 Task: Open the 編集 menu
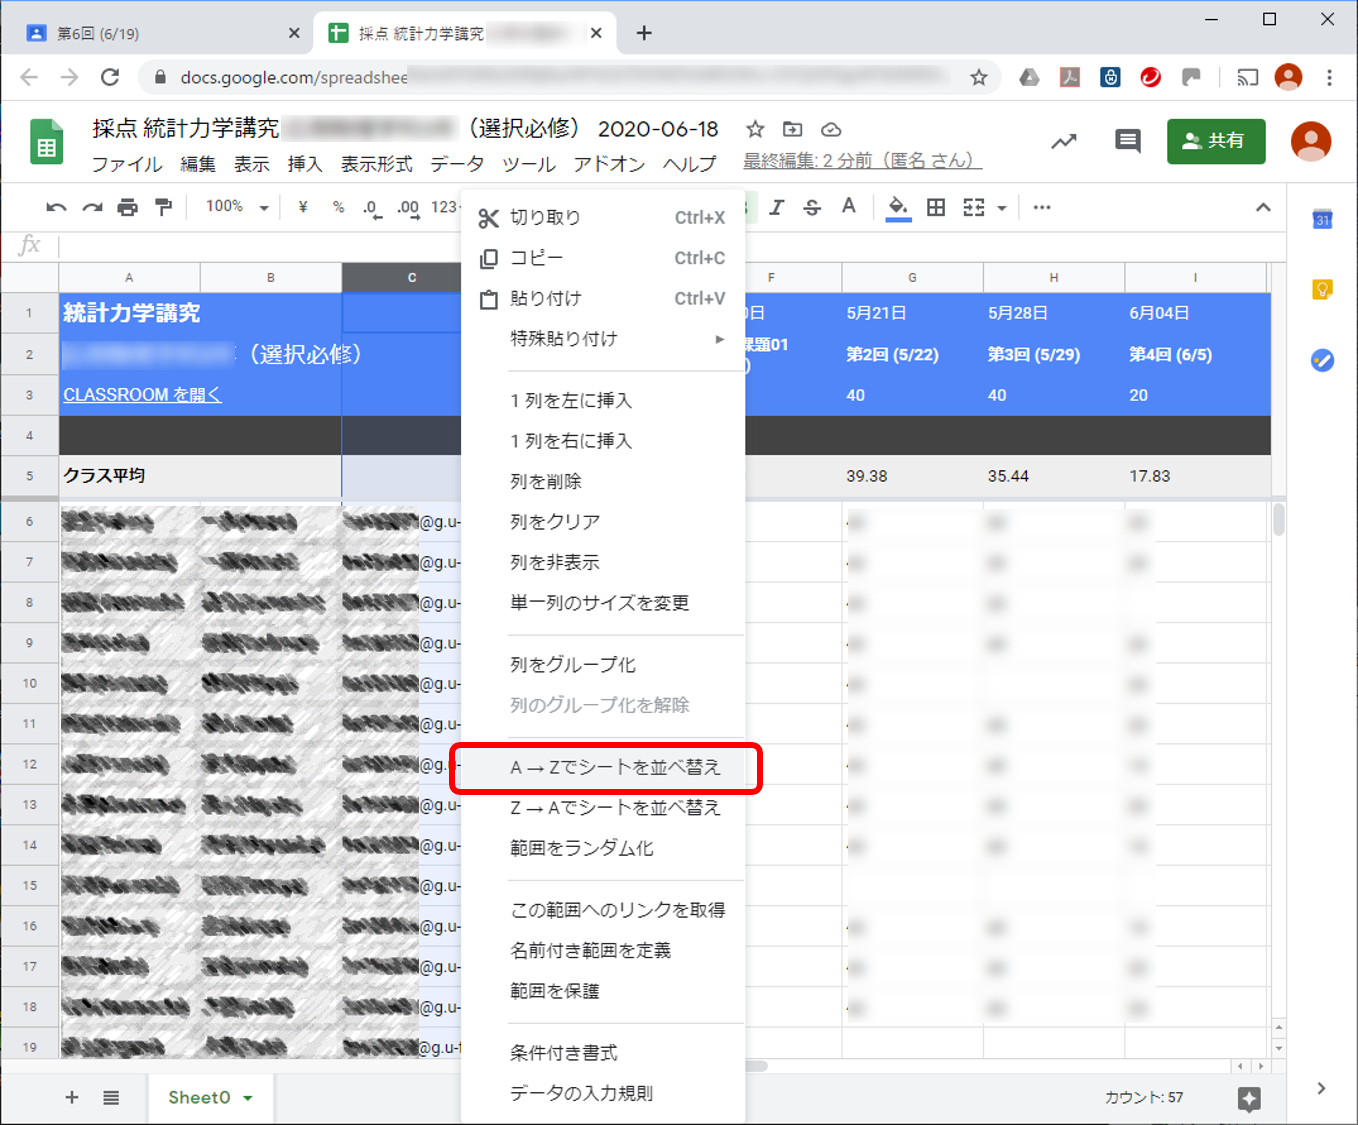(198, 164)
